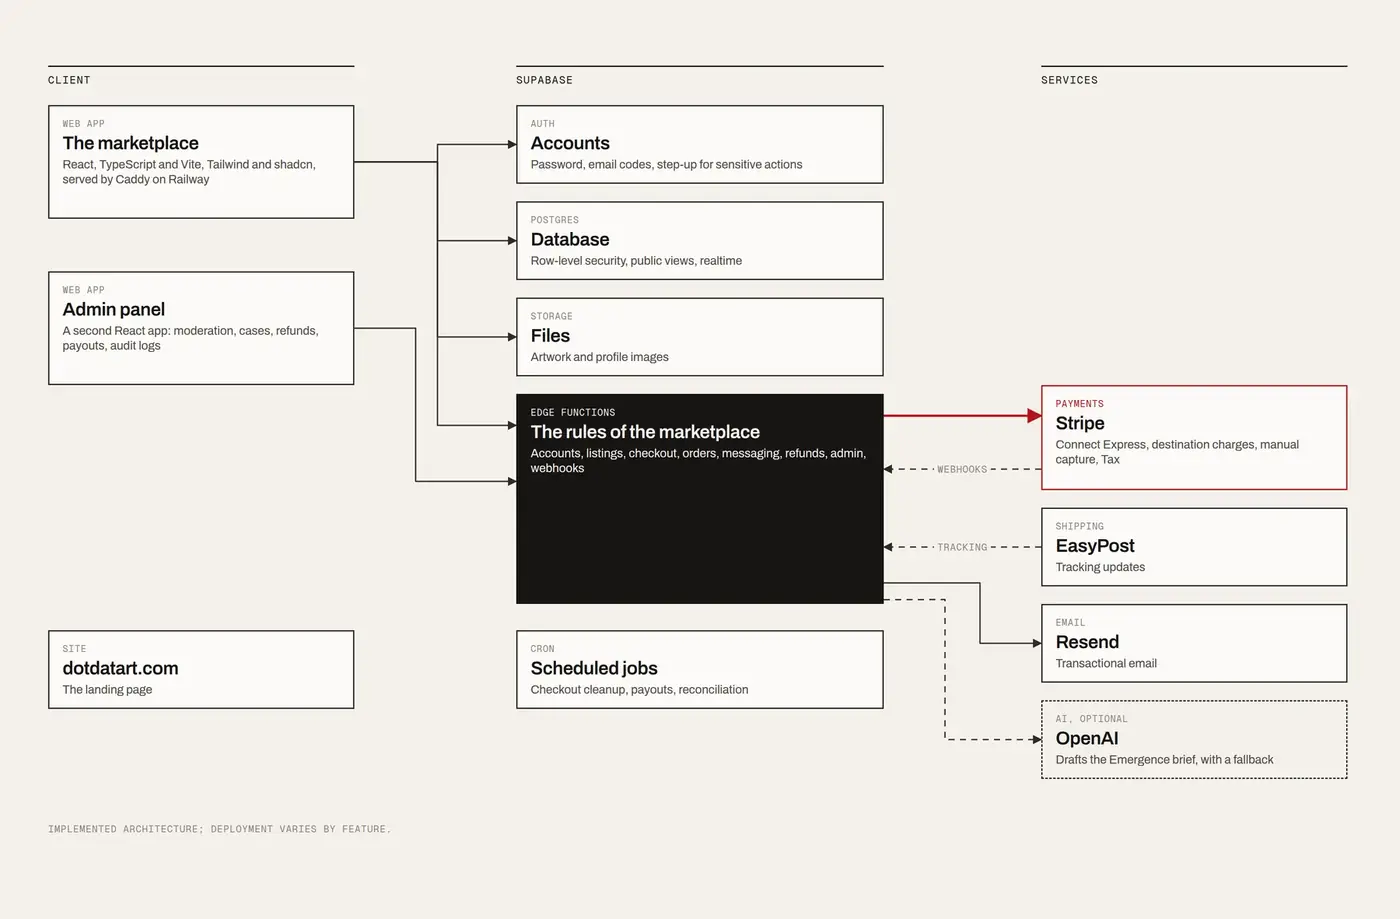
Task: Click the EDGE FUNCTIONS label
Action: [572, 412]
